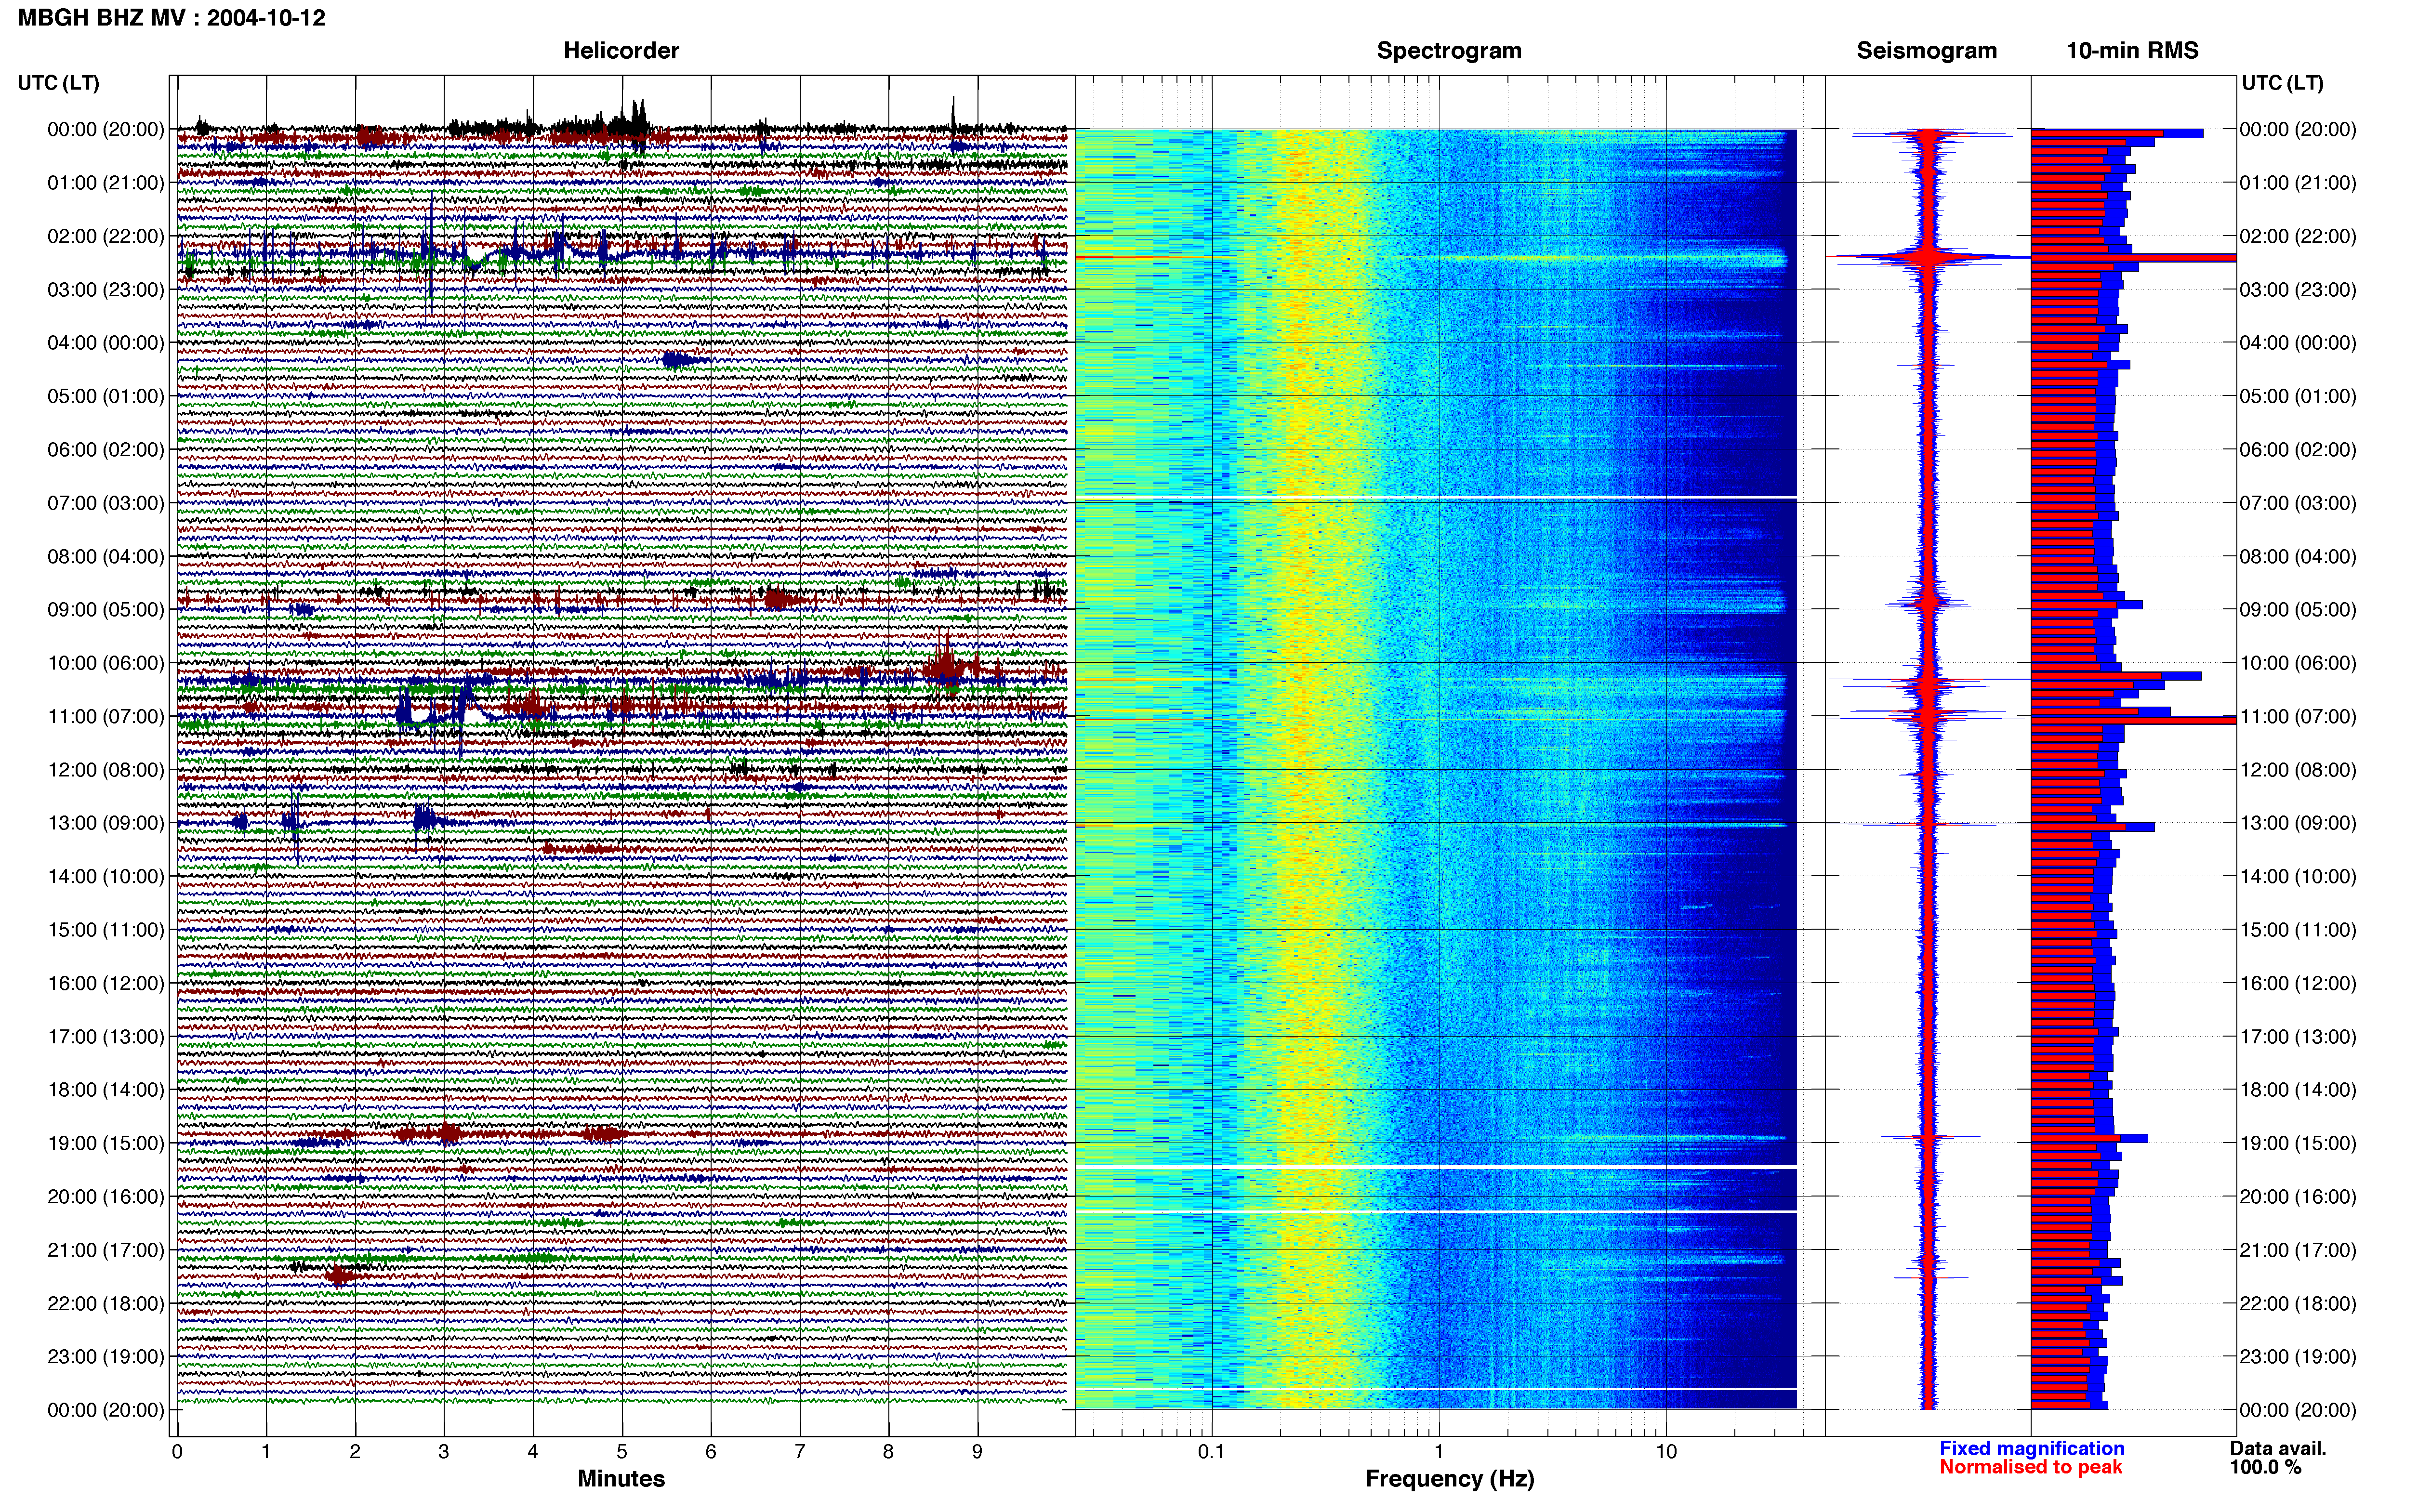Click 01:00 (21:00) on the Helicorder time axis

click(106, 183)
